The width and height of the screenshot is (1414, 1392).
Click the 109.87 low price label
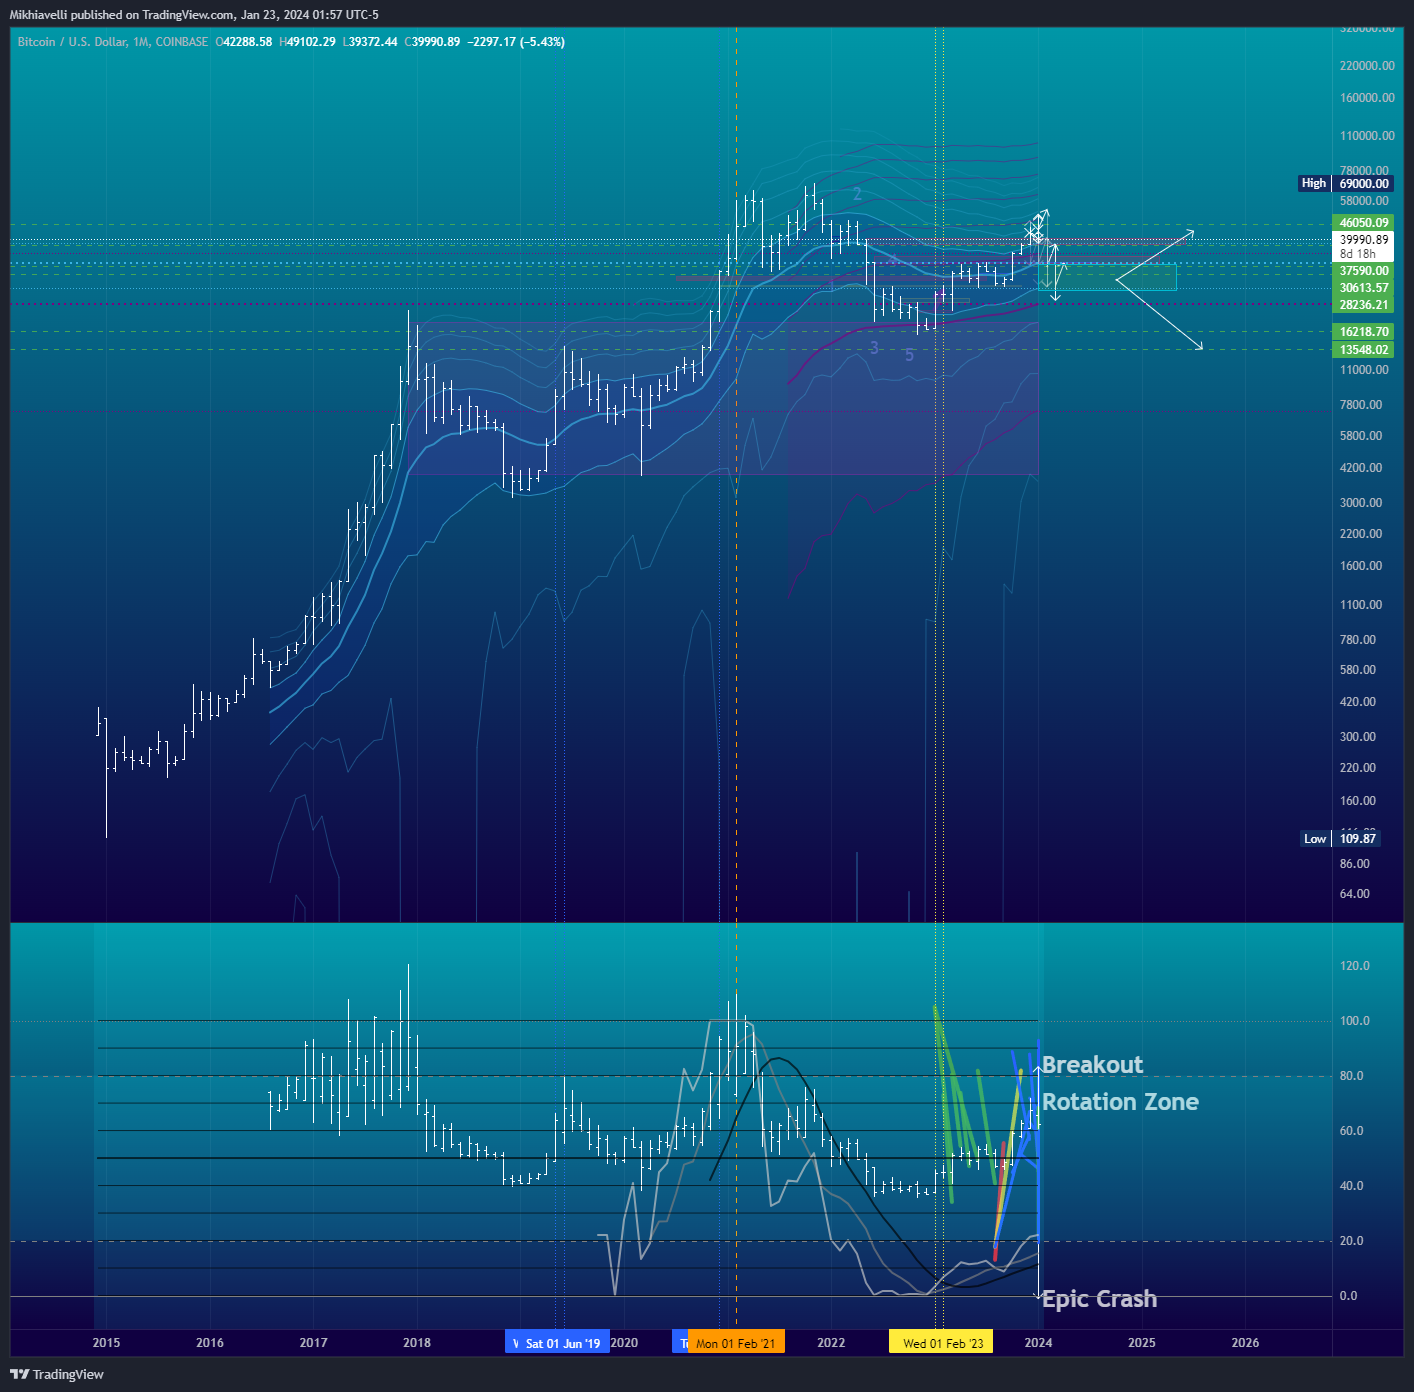tap(1357, 839)
